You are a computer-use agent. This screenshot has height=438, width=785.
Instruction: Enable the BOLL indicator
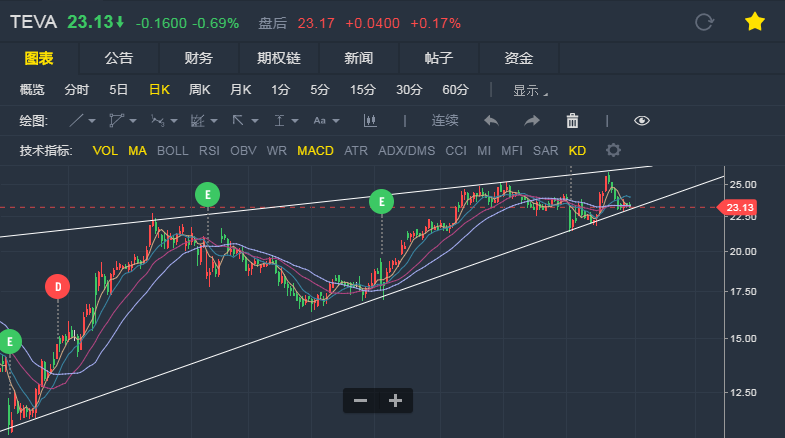172,151
